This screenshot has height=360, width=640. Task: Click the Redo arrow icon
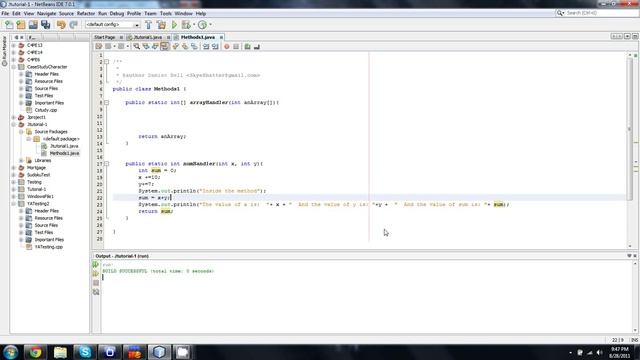point(73,25)
